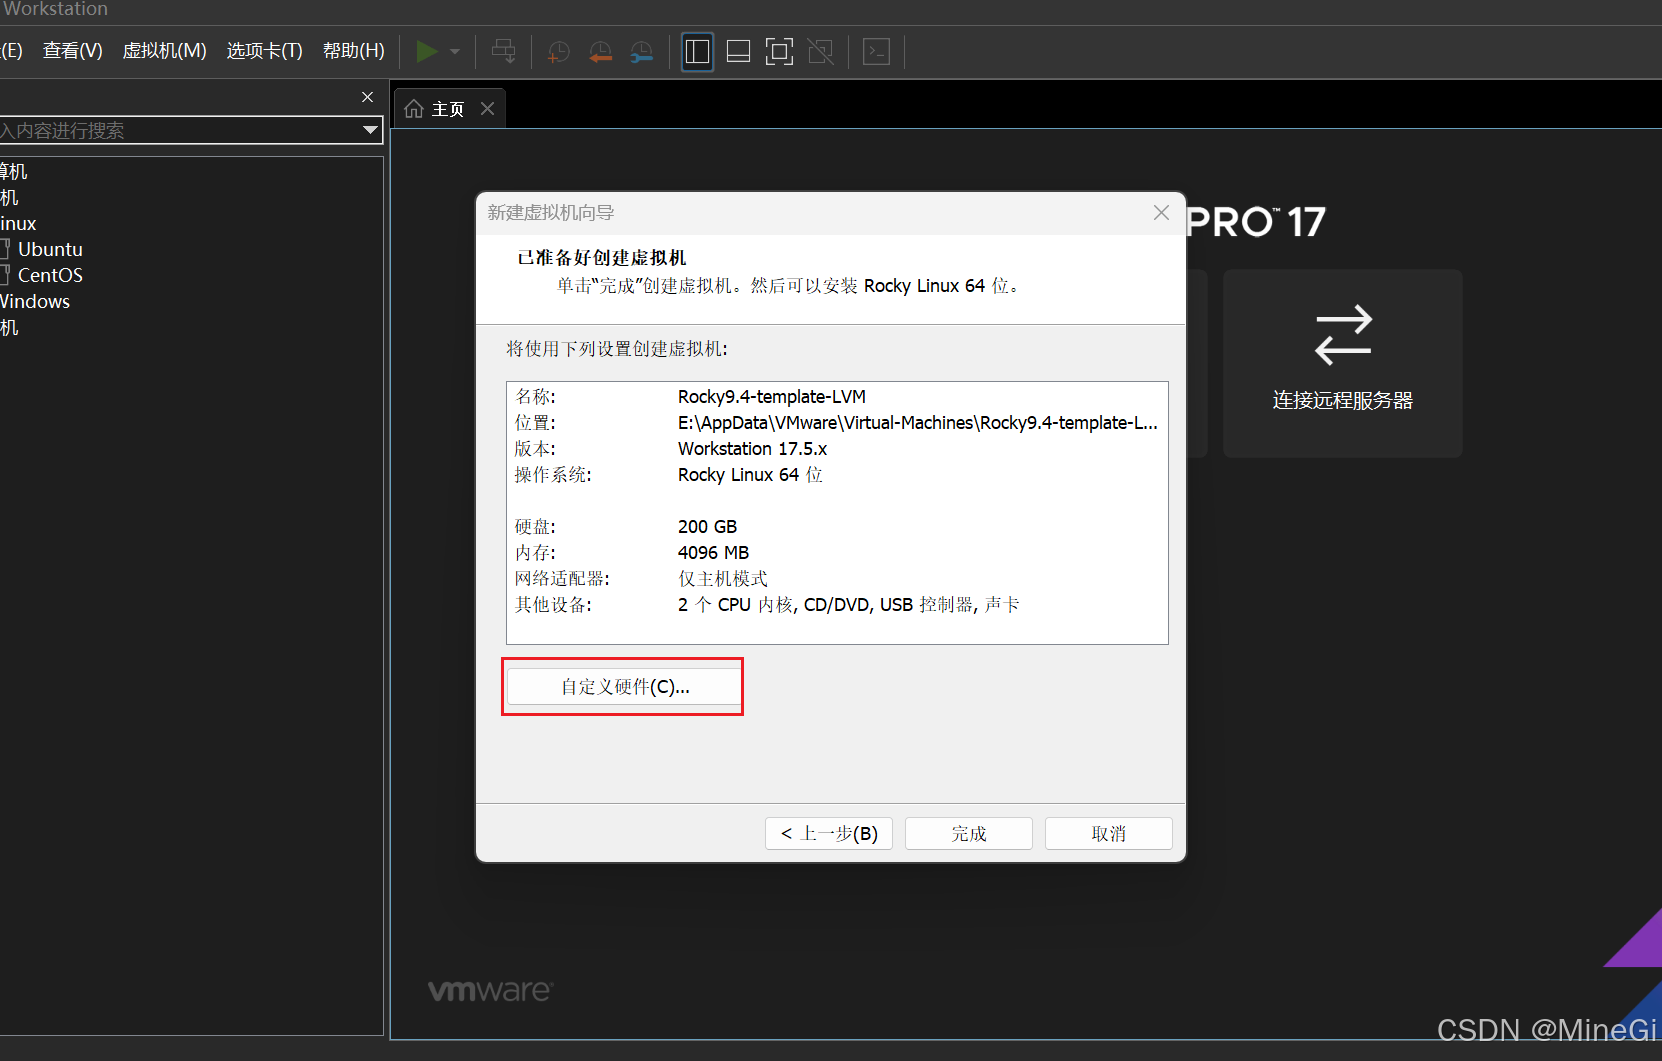
Task: Click the Workstation 17.5.x version value
Action: coord(752,449)
